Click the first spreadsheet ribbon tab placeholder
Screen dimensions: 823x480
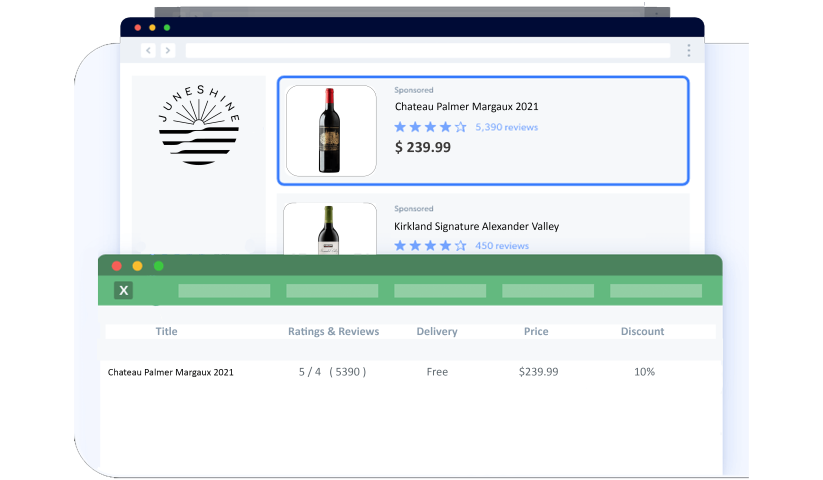coord(224,291)
